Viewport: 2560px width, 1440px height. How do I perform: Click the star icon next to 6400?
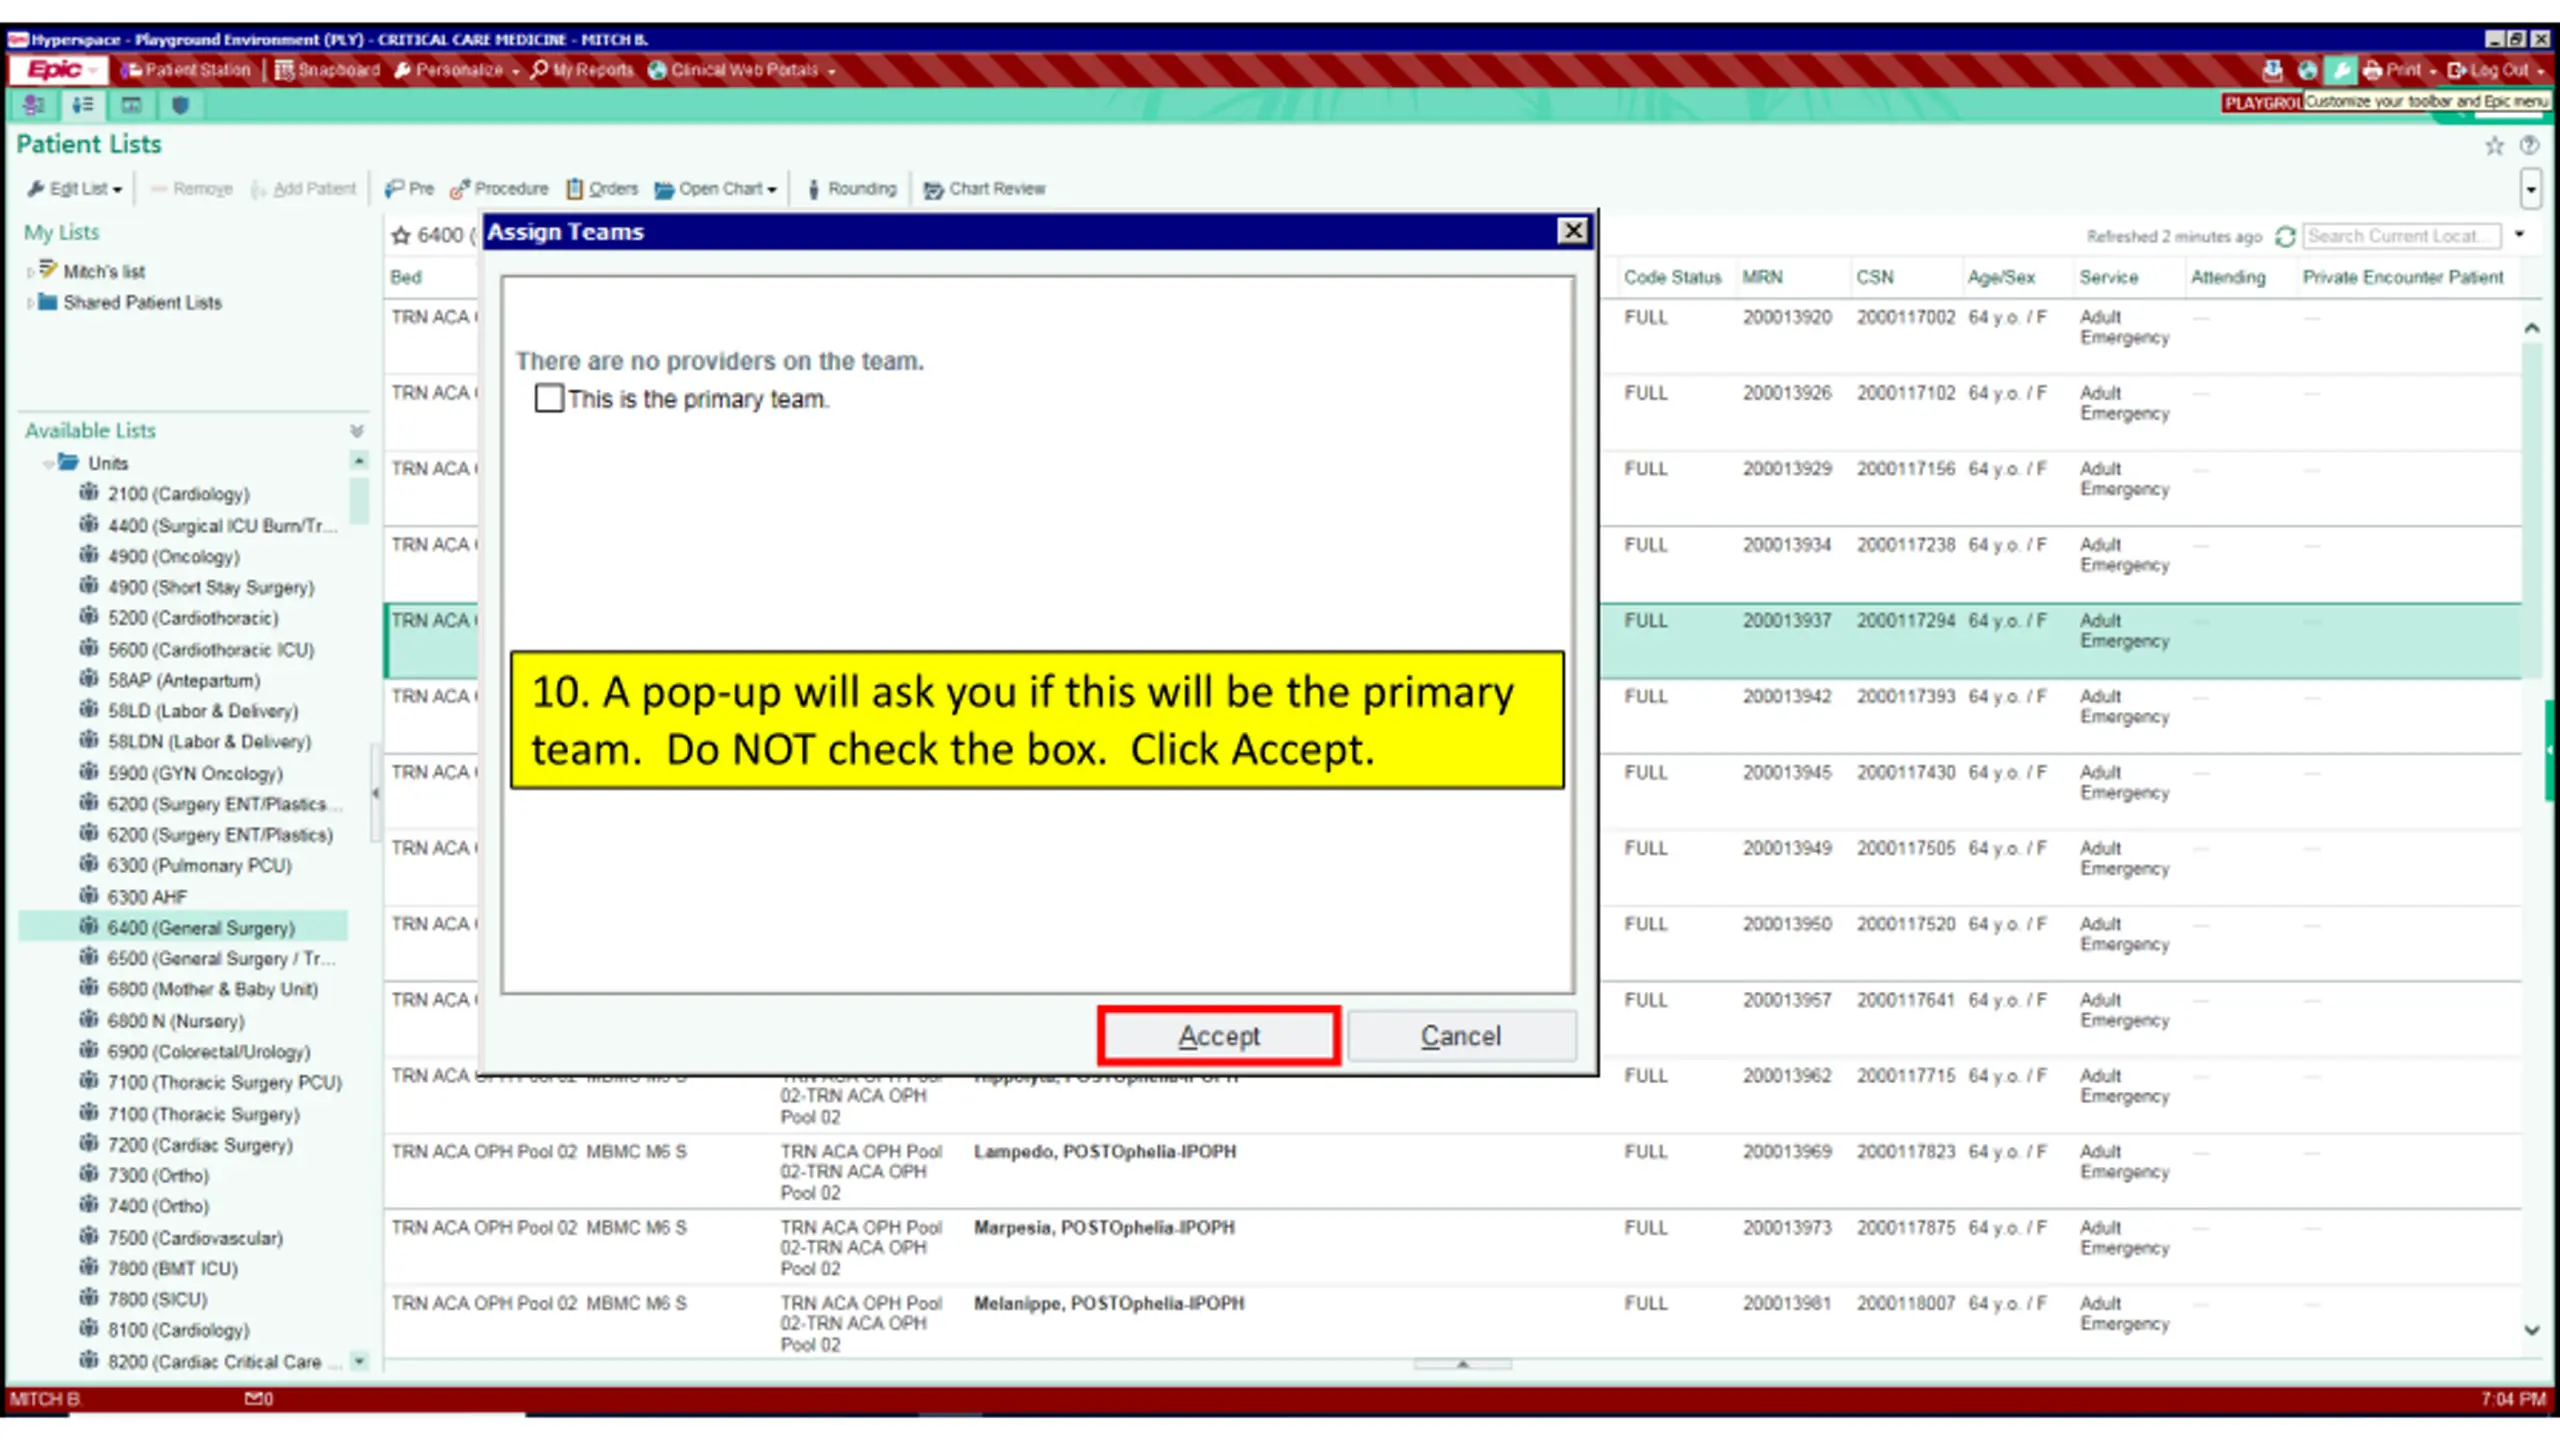pos(401,236)
